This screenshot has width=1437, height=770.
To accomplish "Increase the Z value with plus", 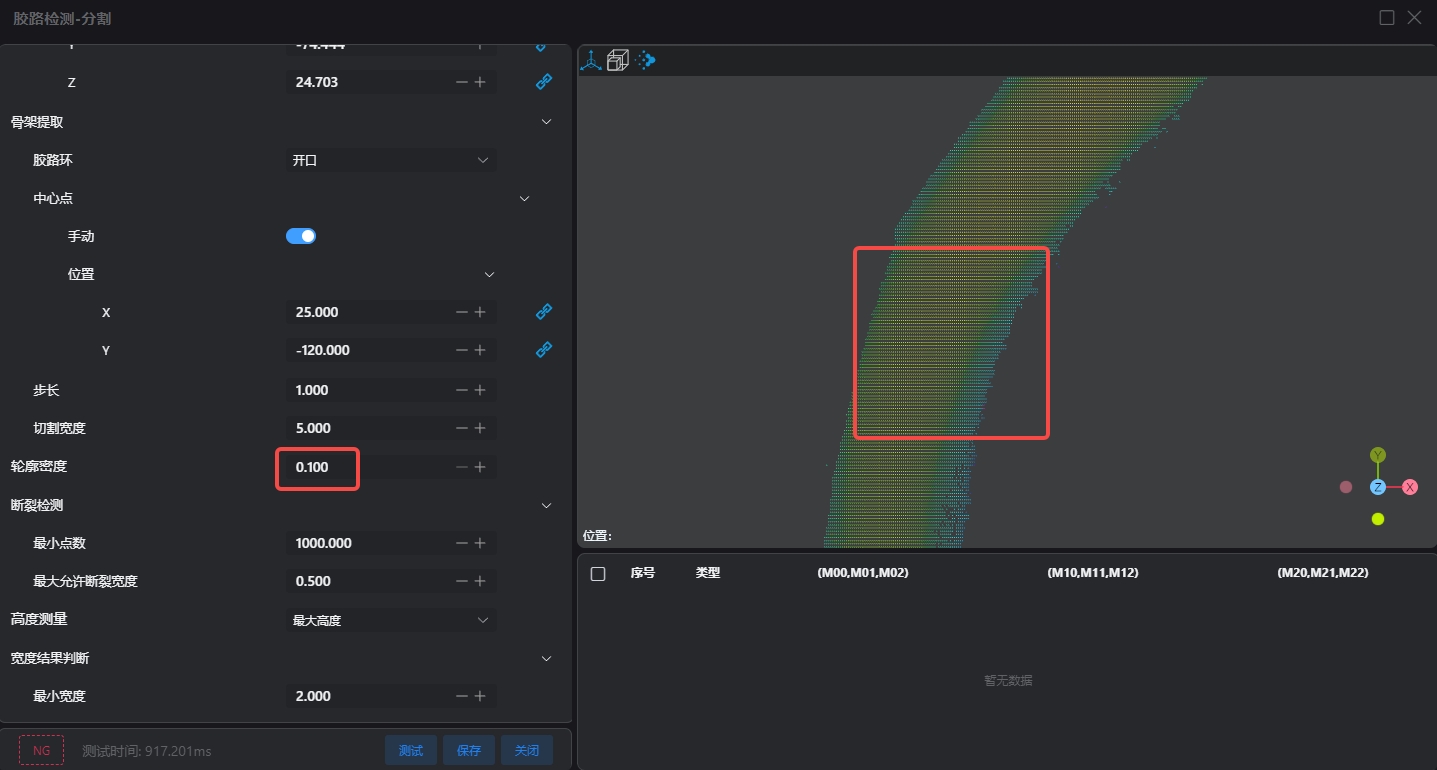I will tap(480, 82).
